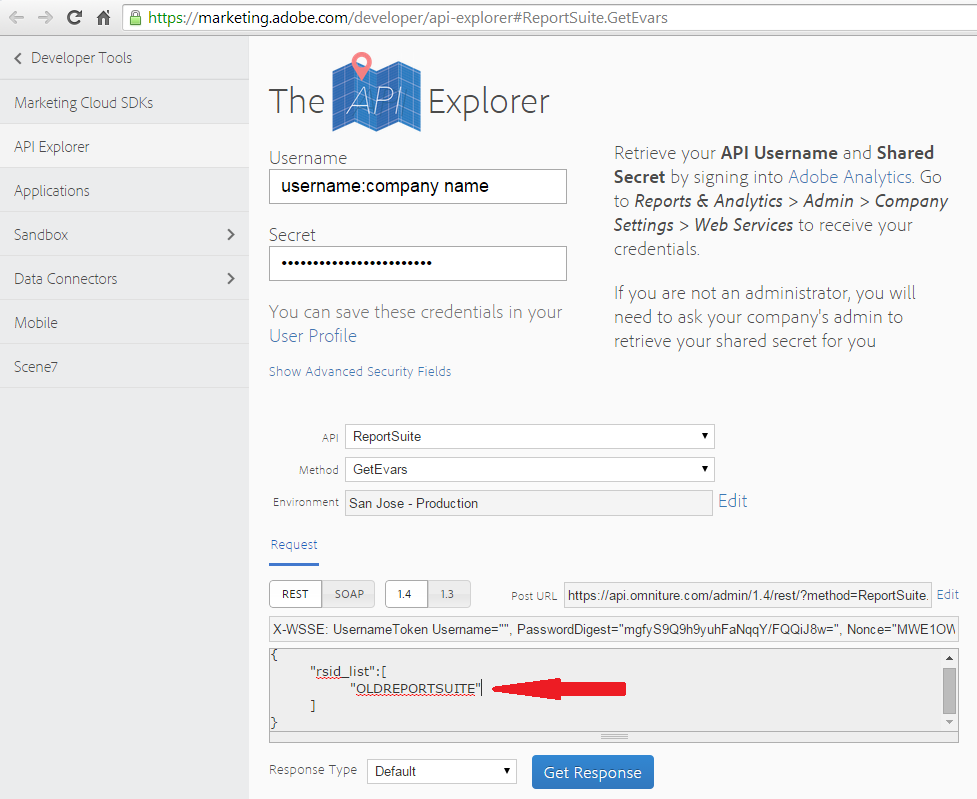
Task: Click the API Explorer map logo
Action: point(376,93)
